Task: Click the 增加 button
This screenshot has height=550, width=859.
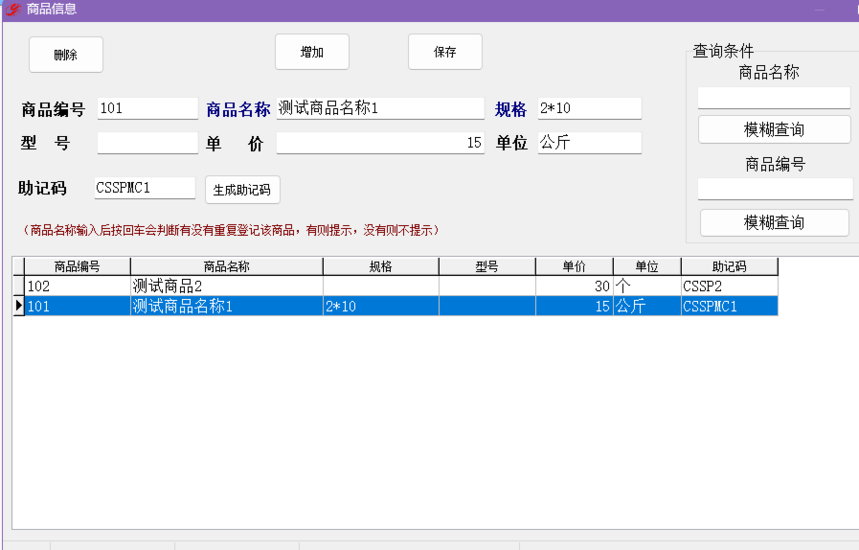Action: [312, 52]
